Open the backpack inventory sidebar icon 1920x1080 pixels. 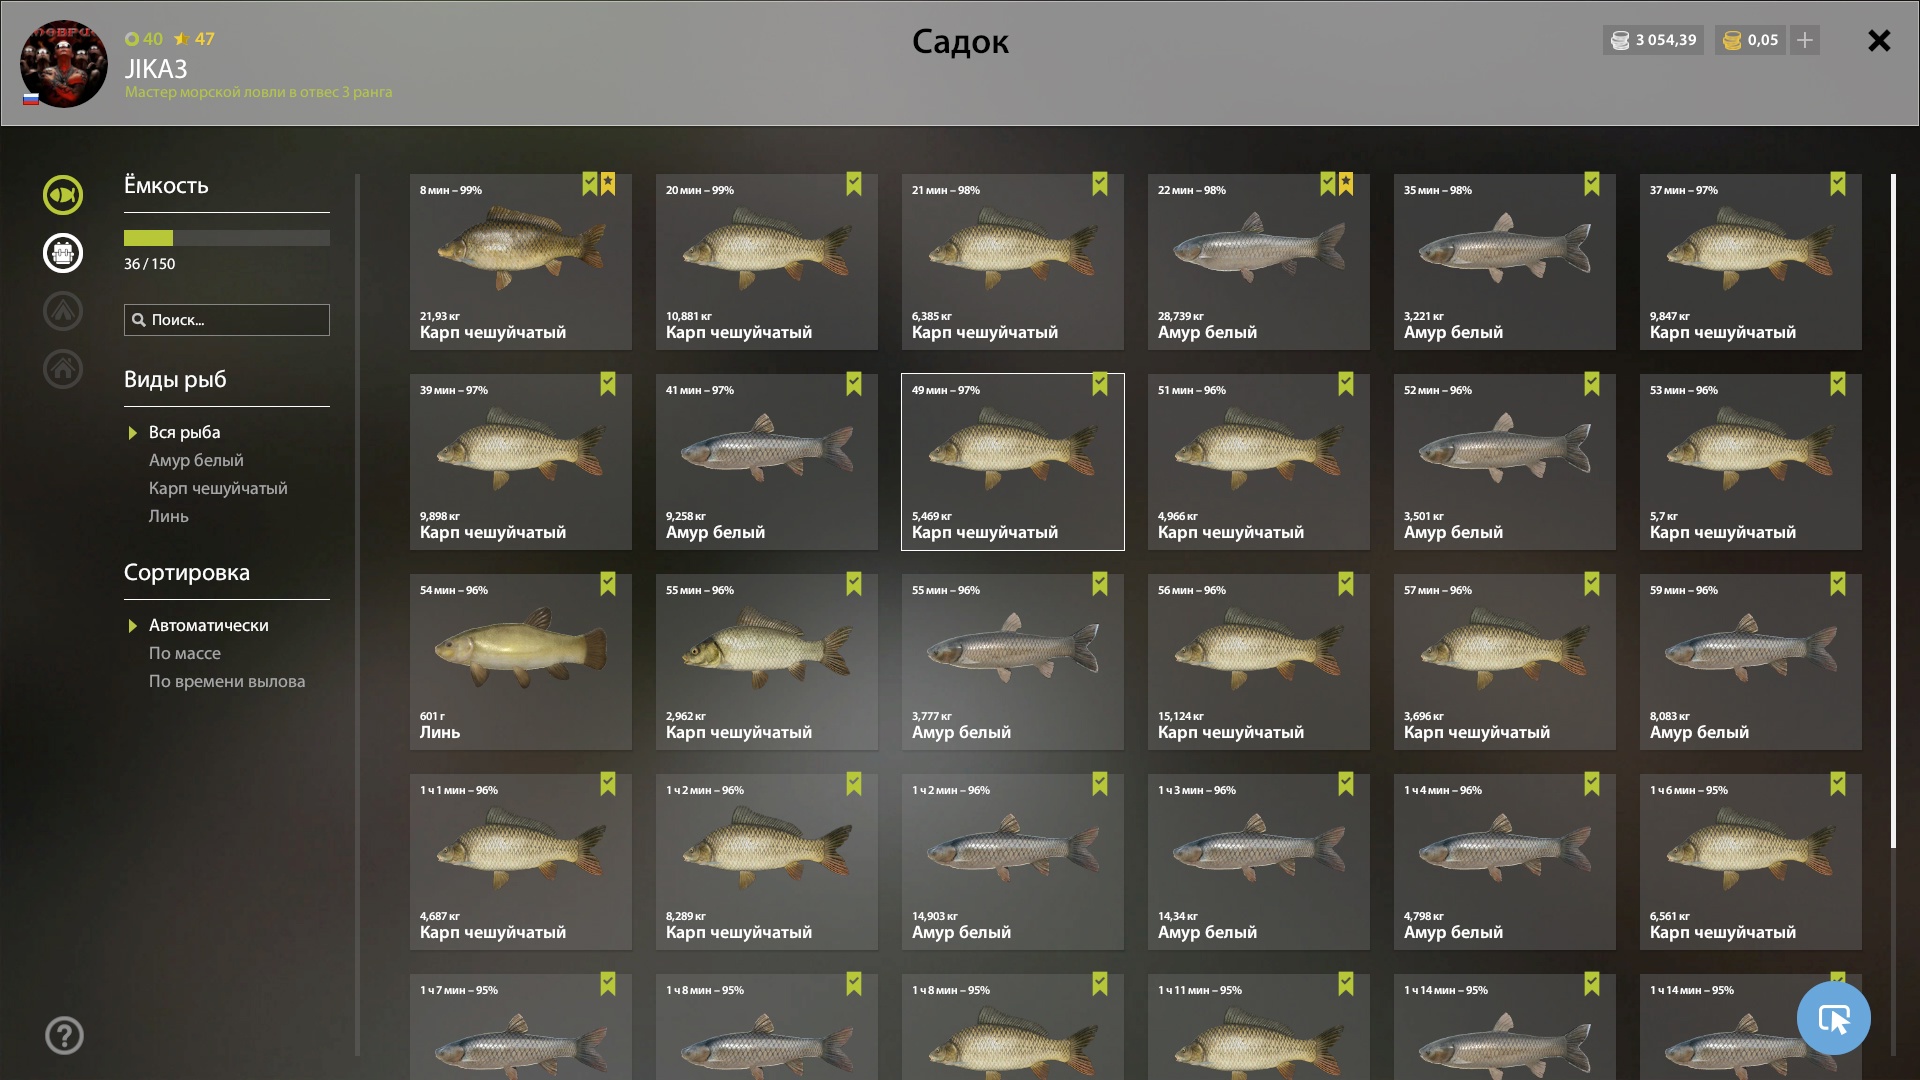63,253
